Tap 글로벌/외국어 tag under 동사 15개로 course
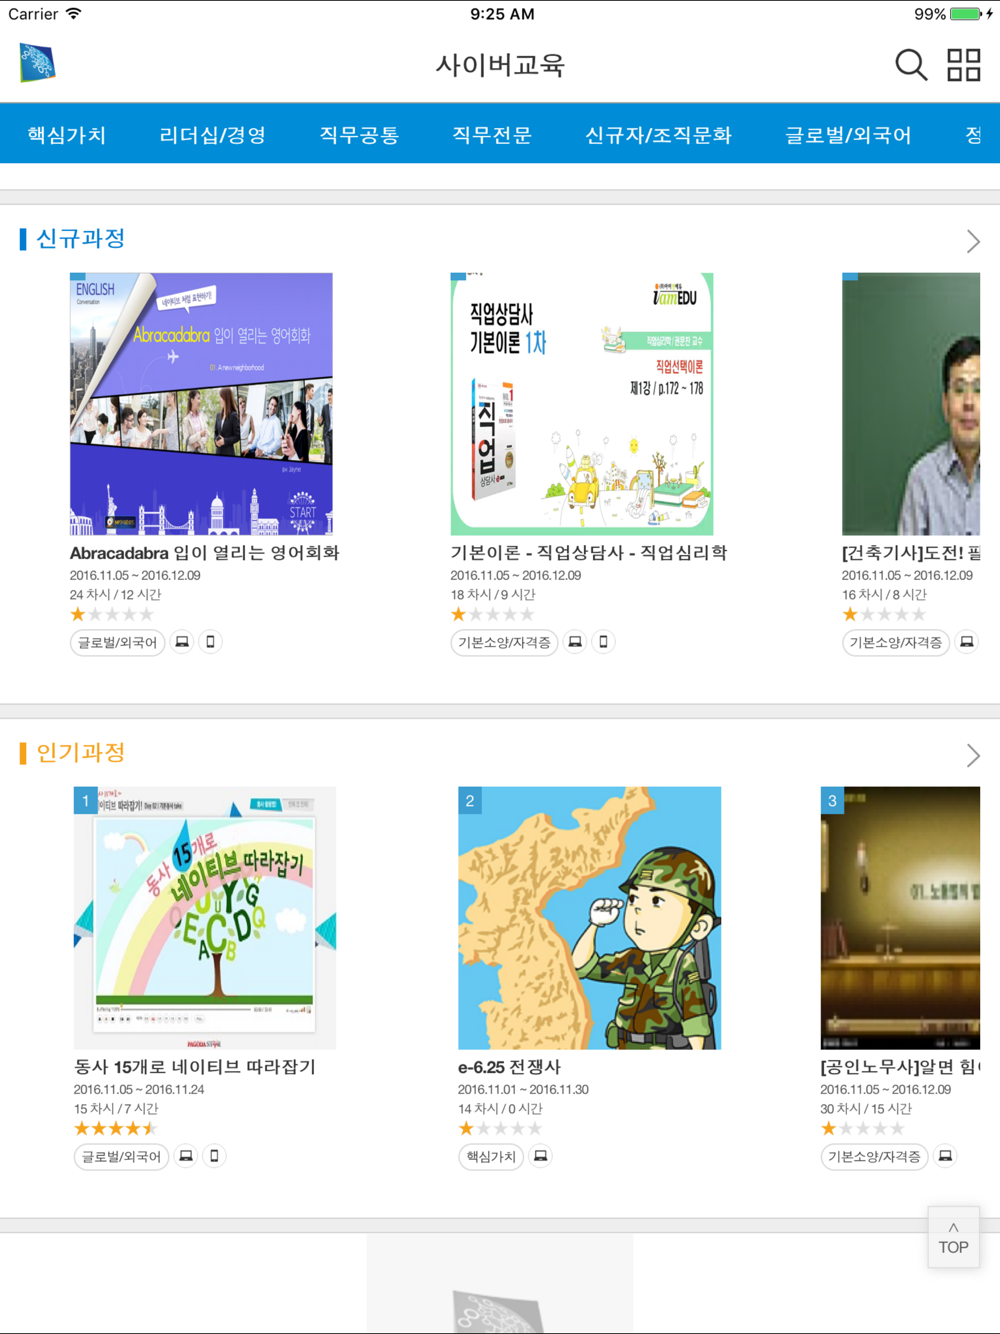Image resolution: width=1000 pixels, height=1334 pixels. click(121, 1156)
